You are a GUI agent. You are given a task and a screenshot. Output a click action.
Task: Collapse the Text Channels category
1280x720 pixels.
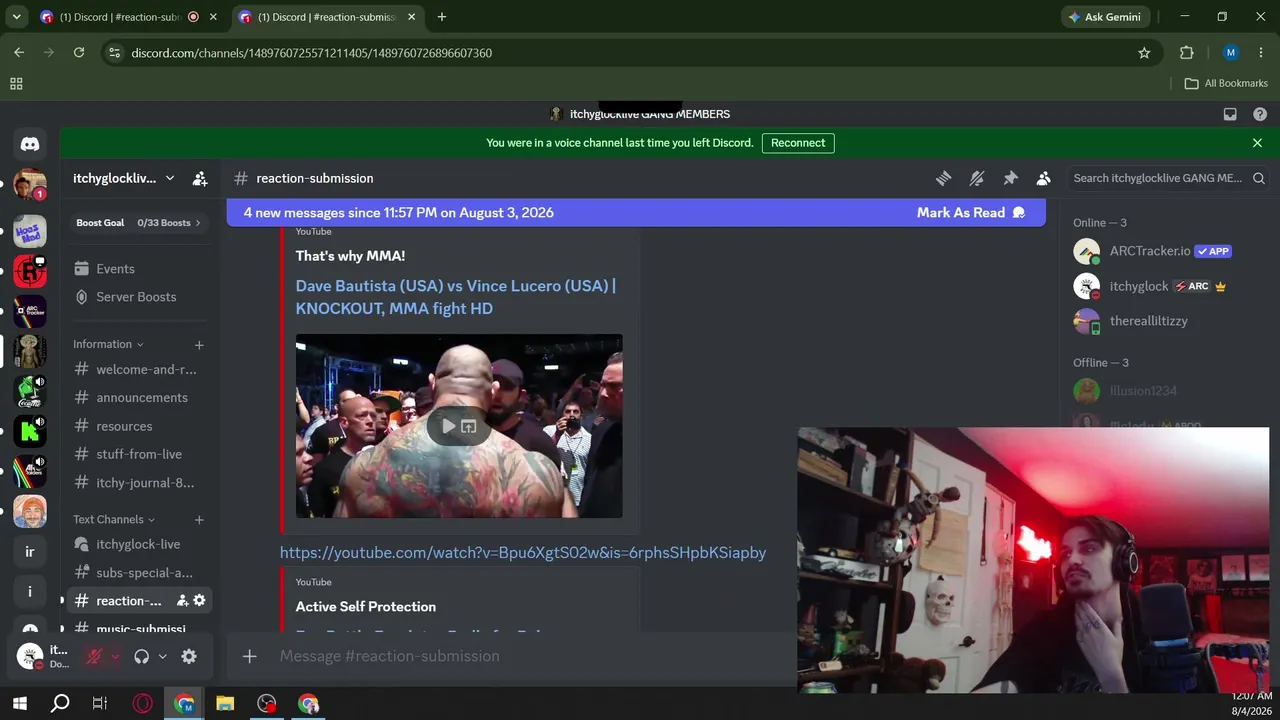click(x=114, y=520)
